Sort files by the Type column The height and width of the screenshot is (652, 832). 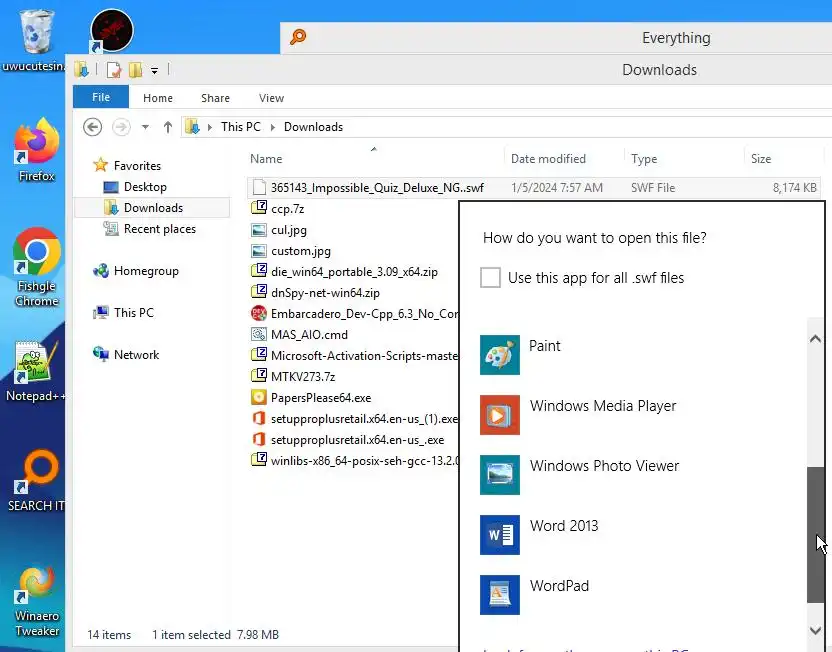pyautogui.click(x=683, y=159)
